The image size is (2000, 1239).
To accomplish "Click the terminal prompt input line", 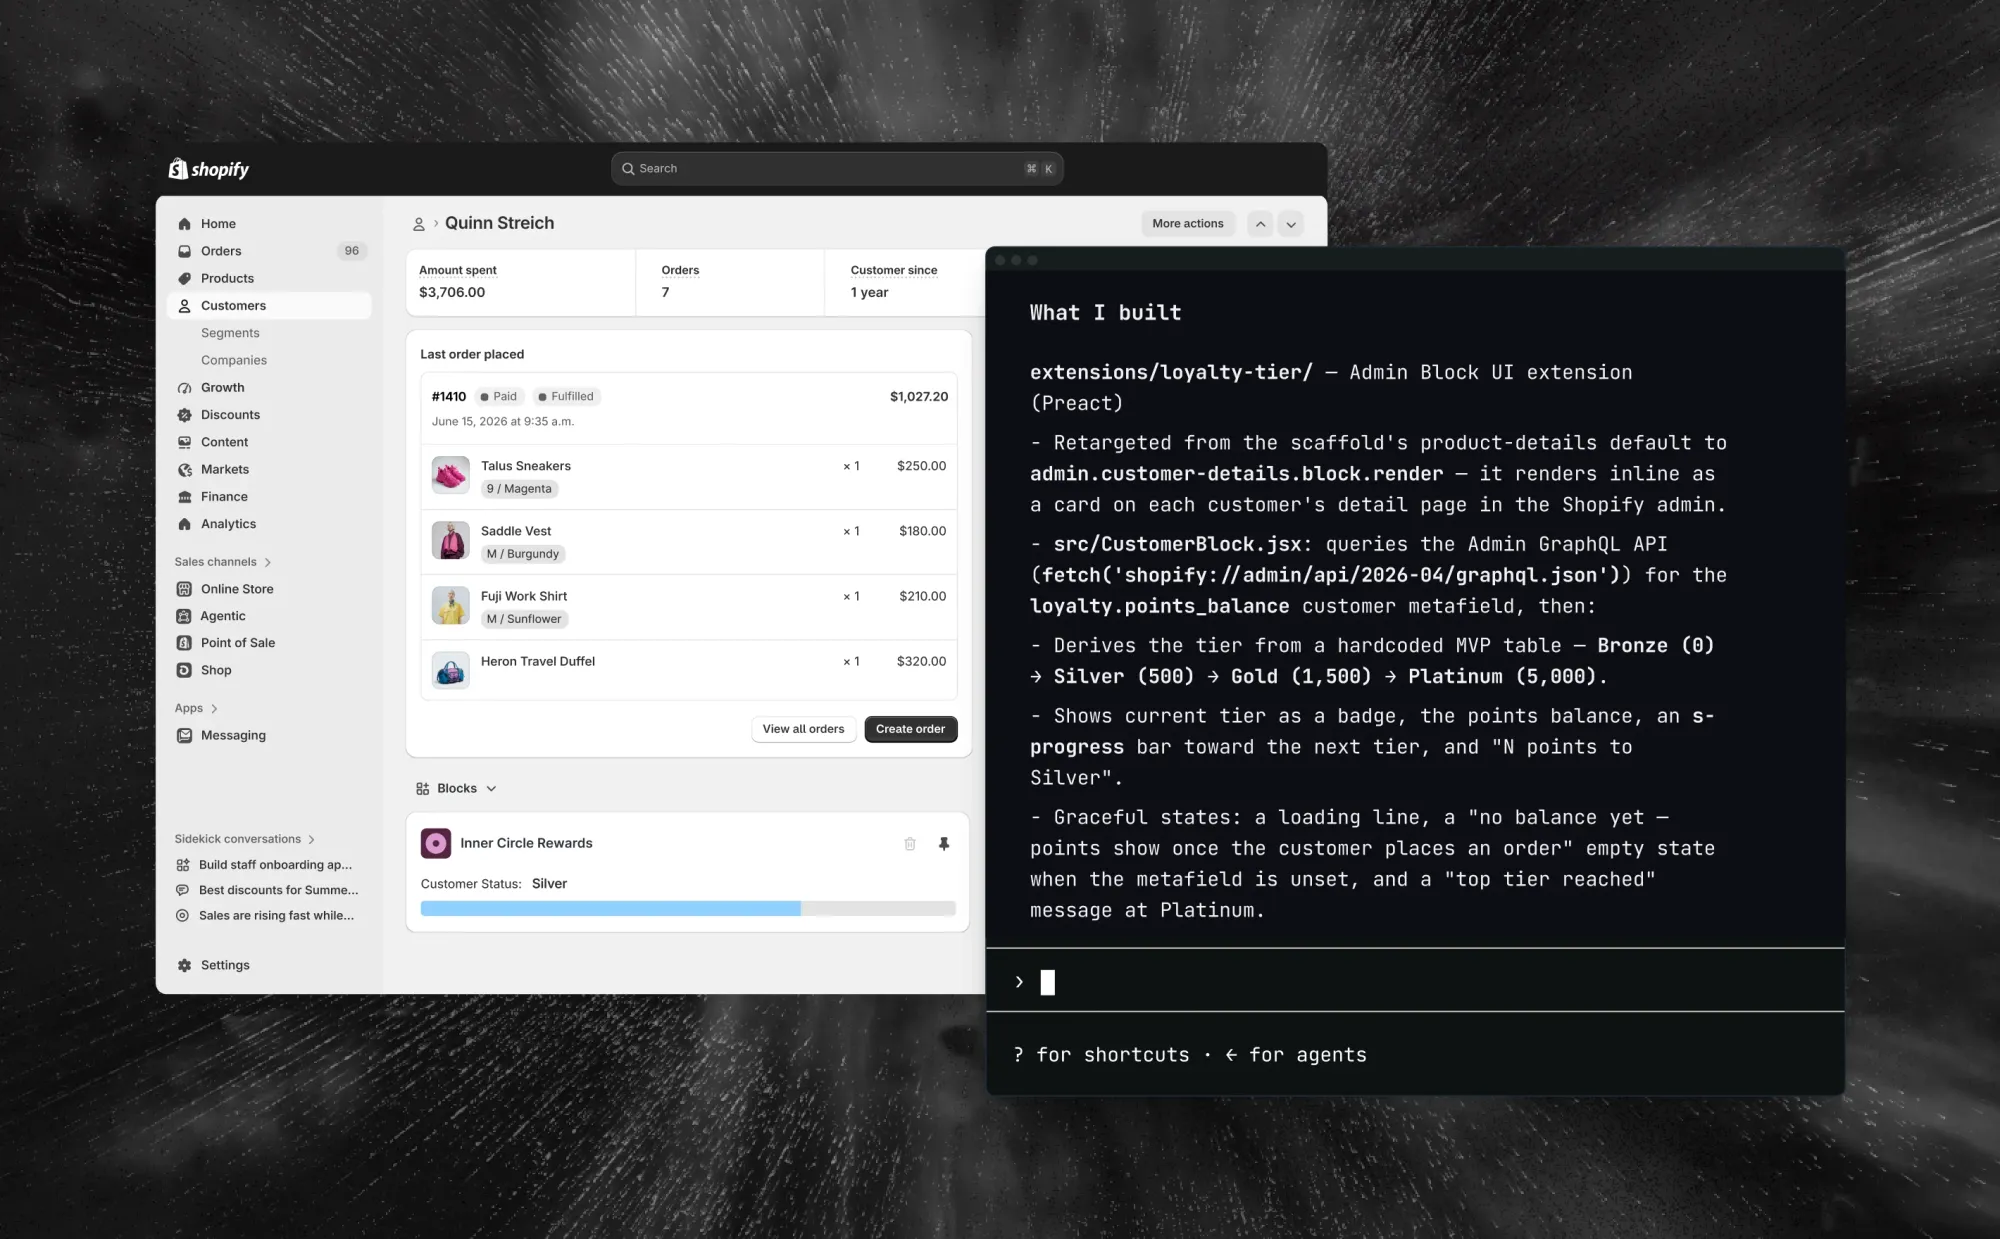I will (1415, 982).
